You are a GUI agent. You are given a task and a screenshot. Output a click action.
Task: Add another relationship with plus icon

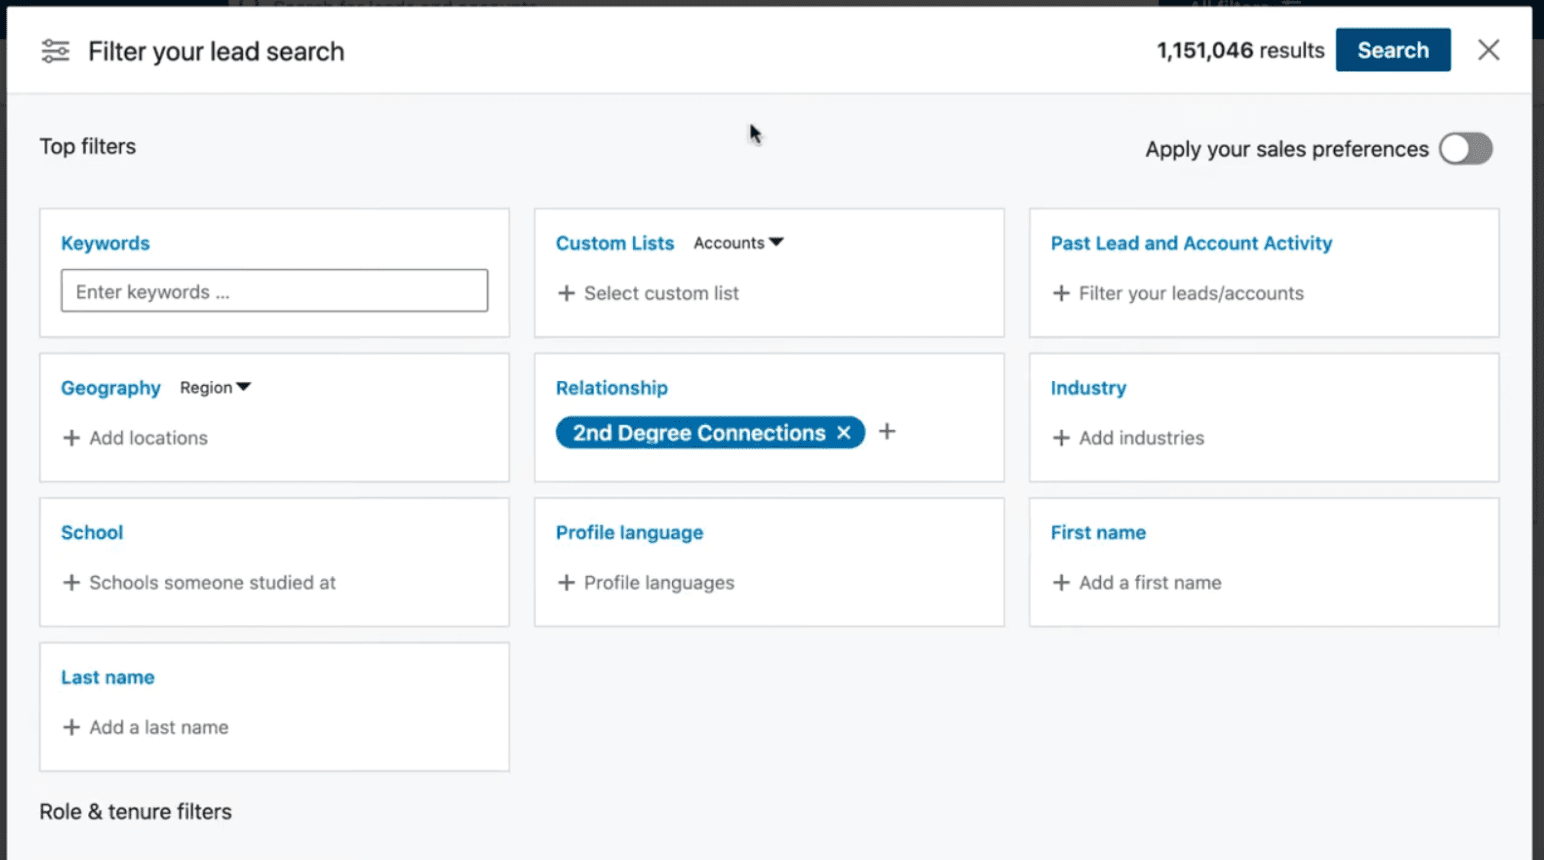(x=887, y=432)
